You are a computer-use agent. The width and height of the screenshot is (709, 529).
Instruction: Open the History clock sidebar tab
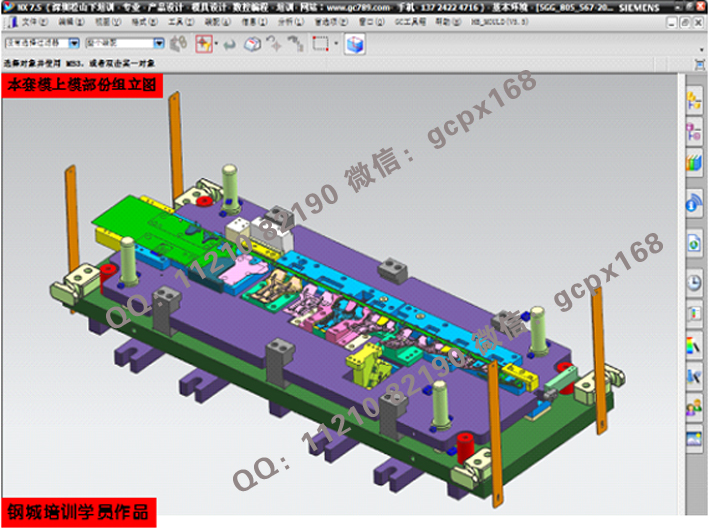694,283
